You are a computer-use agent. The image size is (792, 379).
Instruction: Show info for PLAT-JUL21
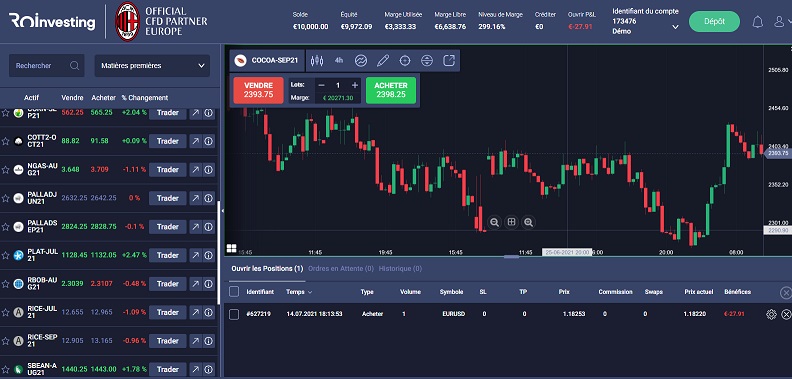pyautogui.click(x=209, y=255)
